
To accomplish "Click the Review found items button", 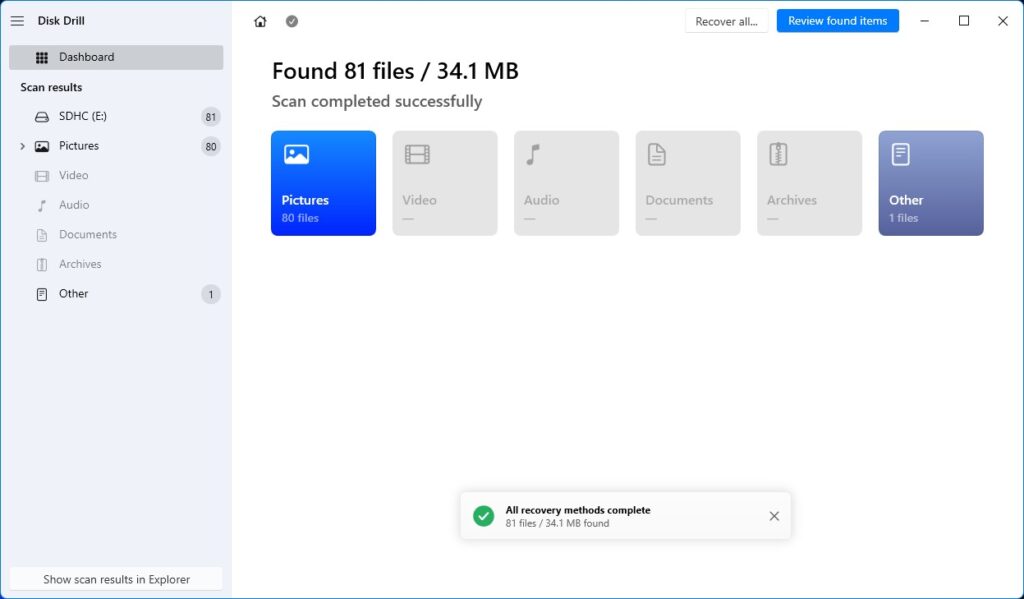I will [837, 21].
